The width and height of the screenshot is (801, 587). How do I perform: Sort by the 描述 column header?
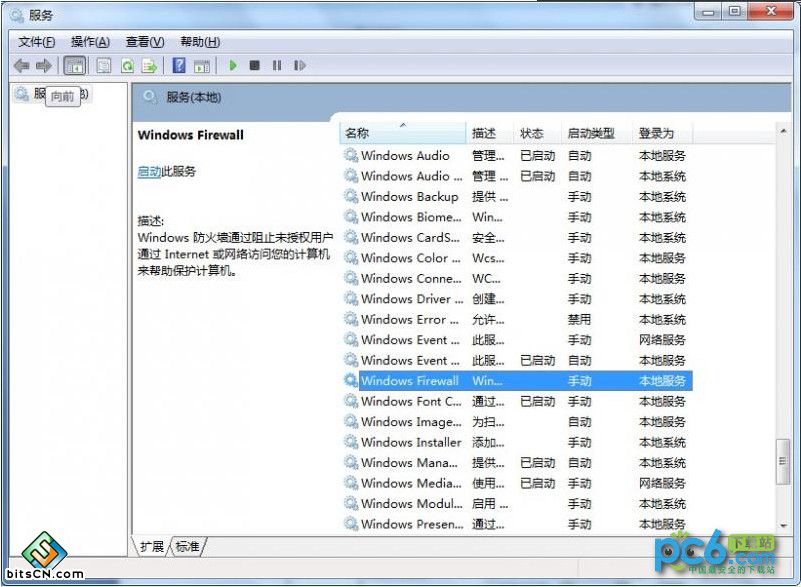(489, 133)
